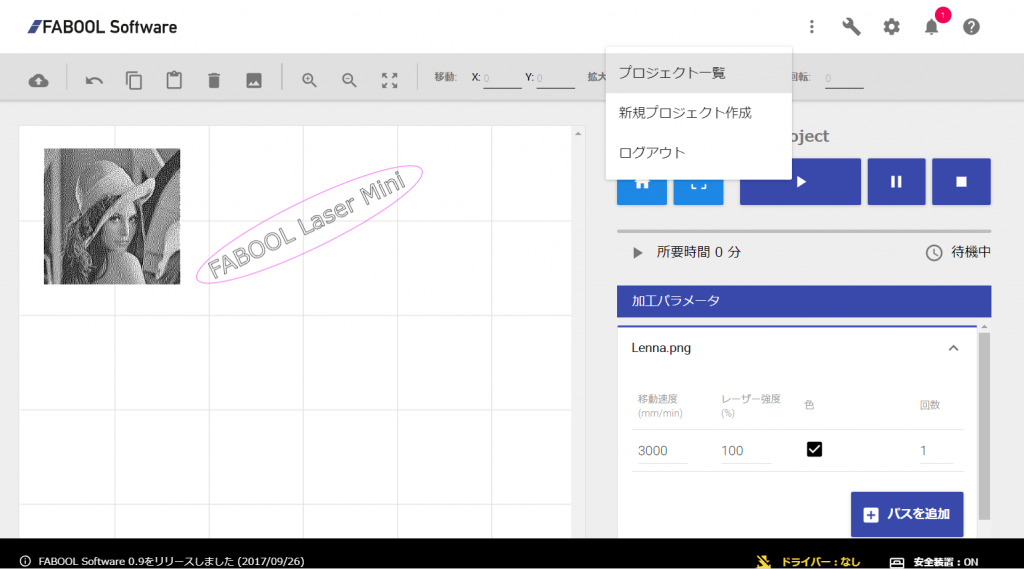
Task: Click the ドライバー：なし status text
Action: point(821,562)
